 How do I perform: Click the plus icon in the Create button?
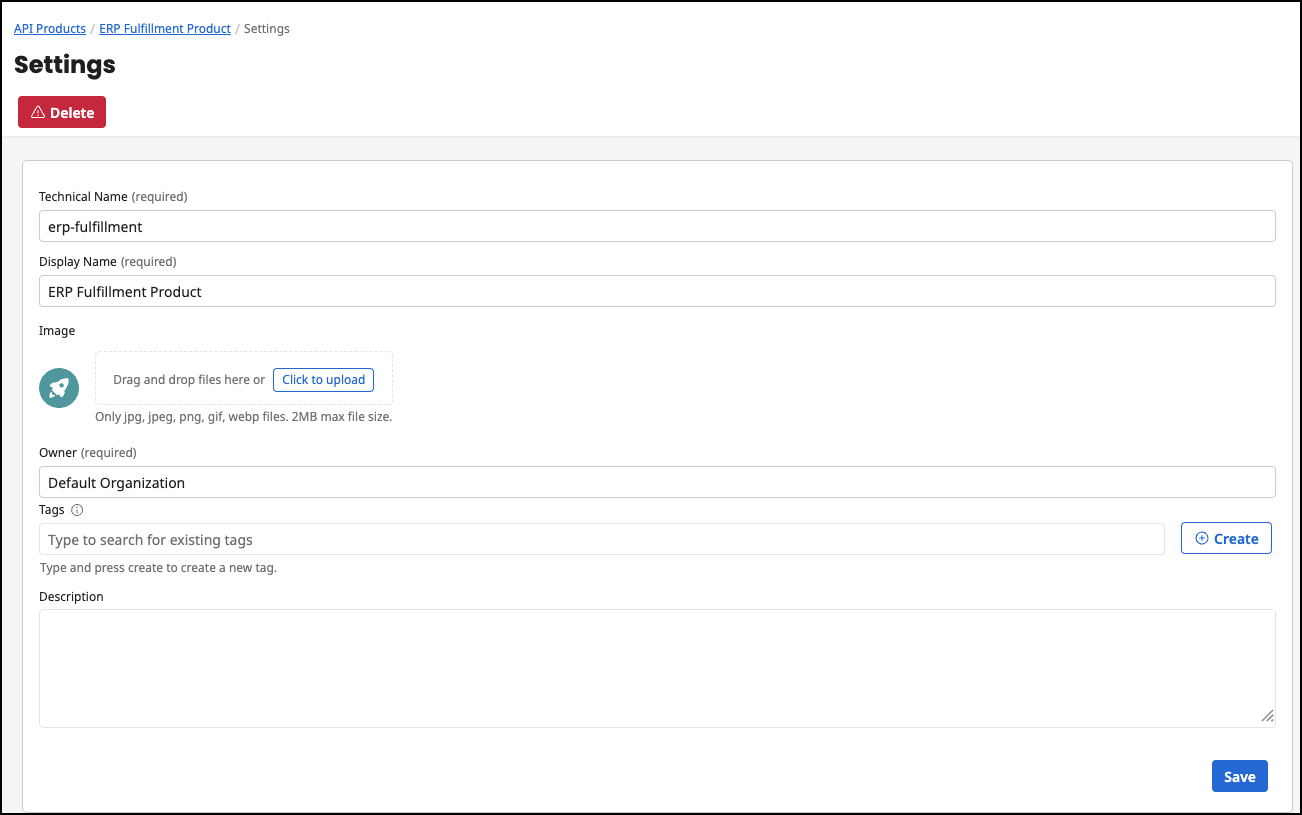point(1200,538)
